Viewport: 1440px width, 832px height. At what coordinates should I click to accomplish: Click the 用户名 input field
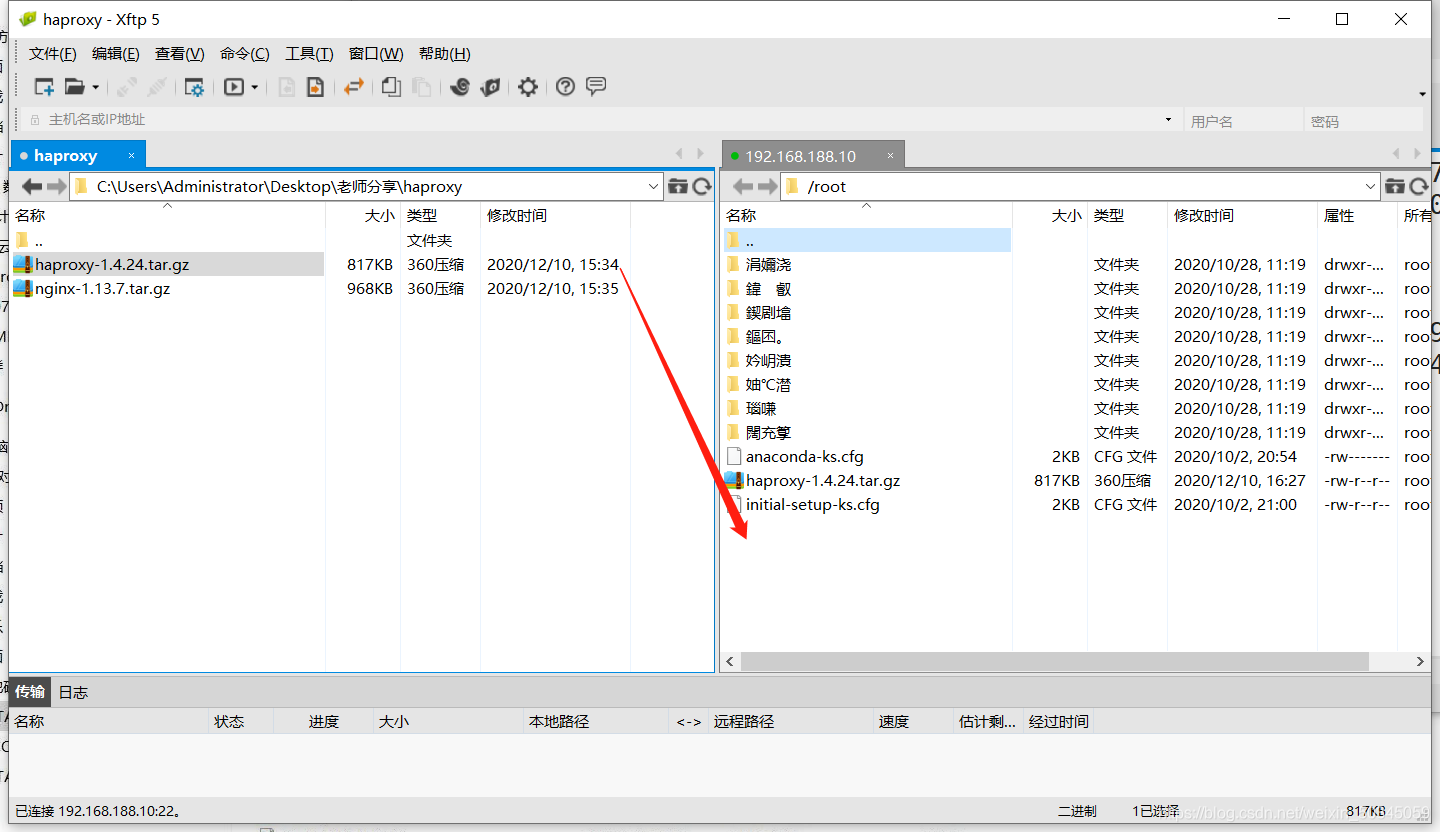tap(1242, 121)
